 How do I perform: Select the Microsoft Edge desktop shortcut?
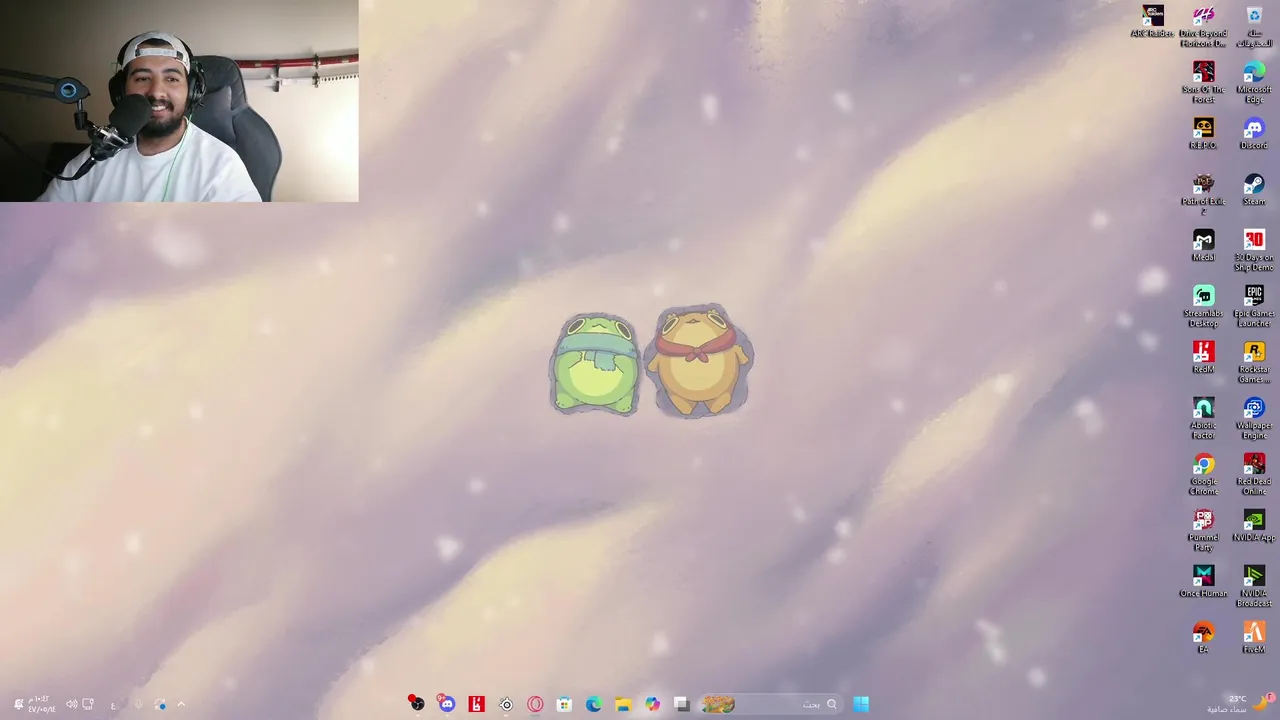1254,82
